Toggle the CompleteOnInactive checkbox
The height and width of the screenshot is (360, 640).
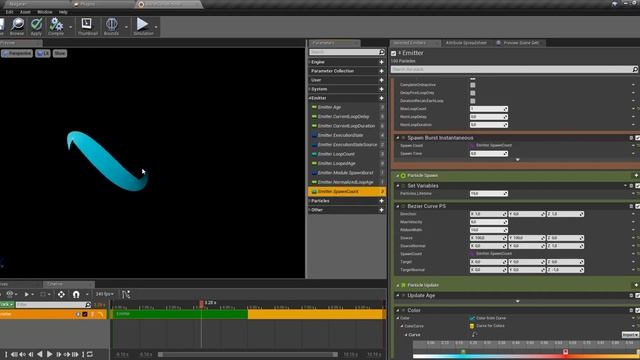(473, 85)
